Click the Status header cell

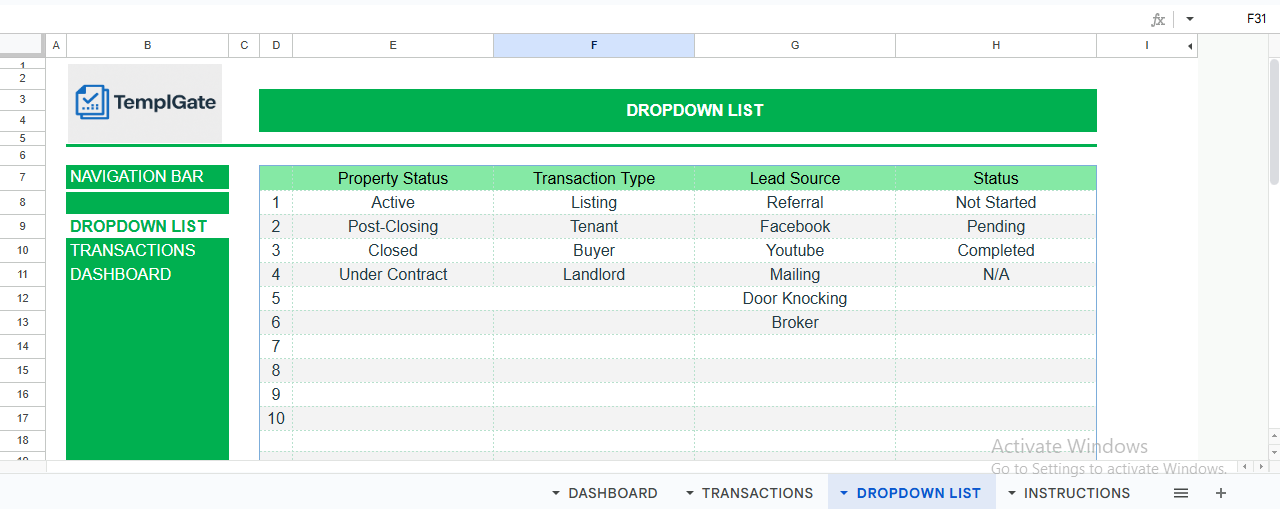coord(996,178)
